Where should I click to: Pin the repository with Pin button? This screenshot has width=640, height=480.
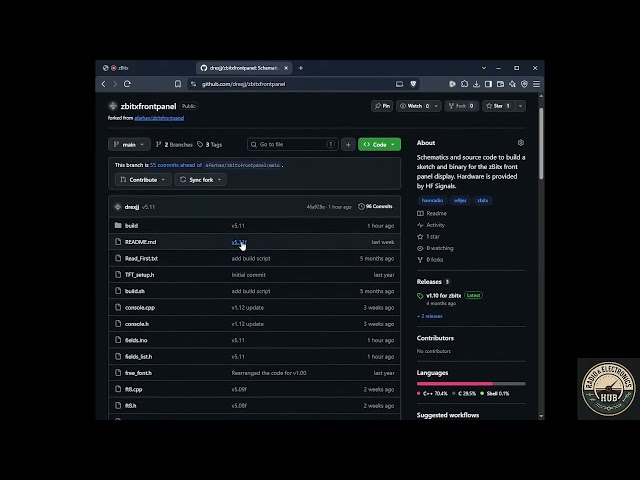(x=382, y=106)
